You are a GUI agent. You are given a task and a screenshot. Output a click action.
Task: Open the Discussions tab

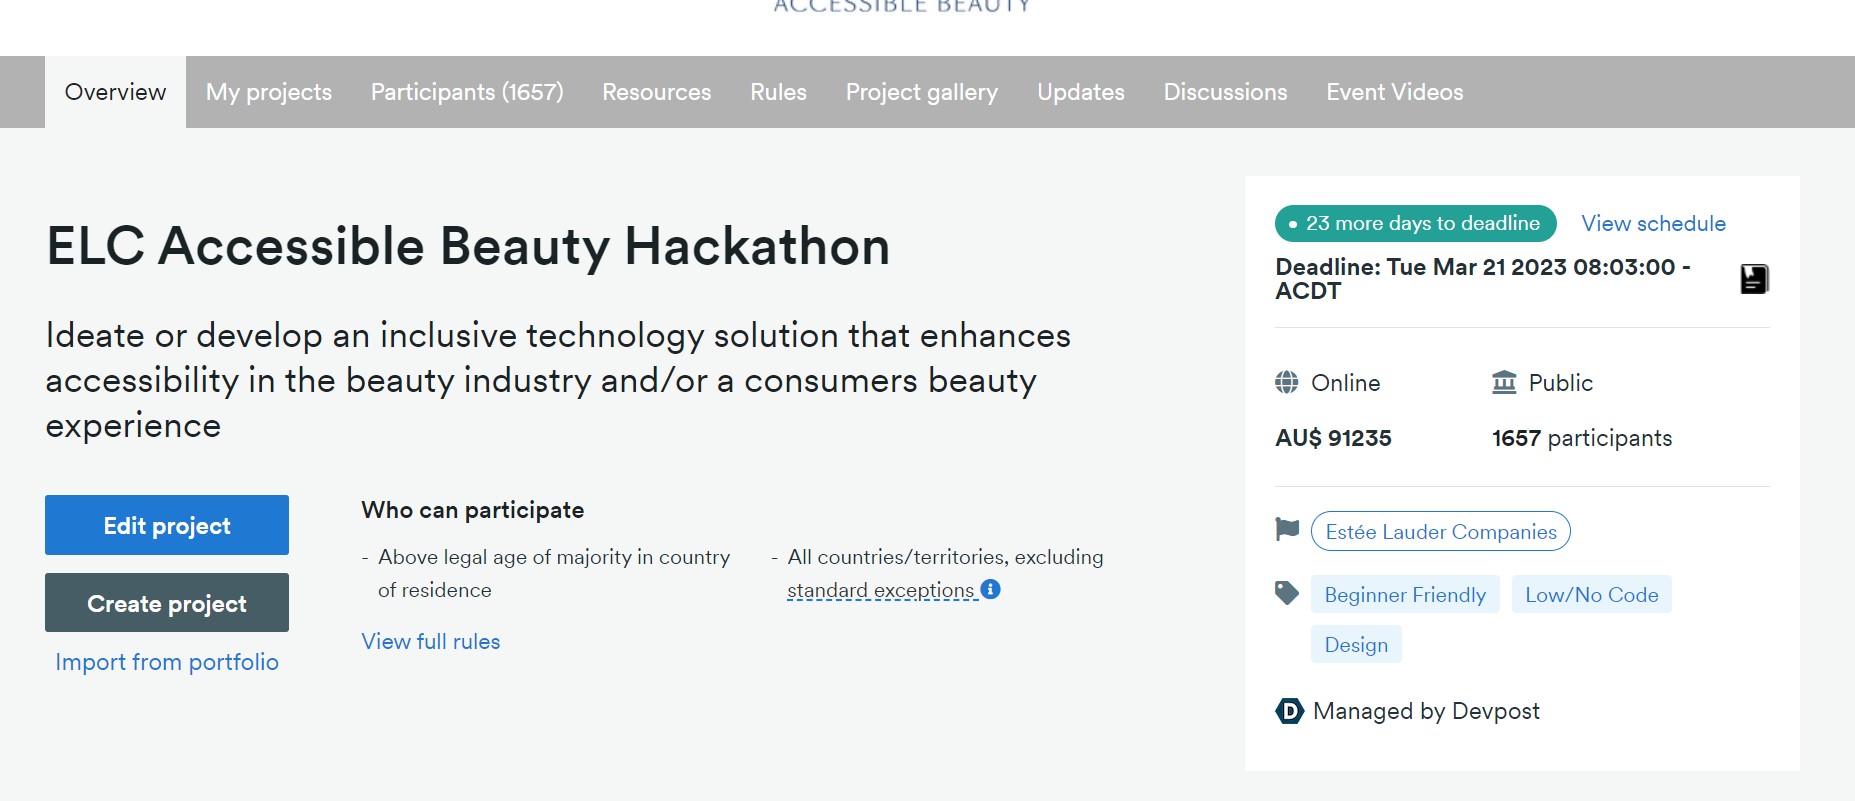point(1226,92)
